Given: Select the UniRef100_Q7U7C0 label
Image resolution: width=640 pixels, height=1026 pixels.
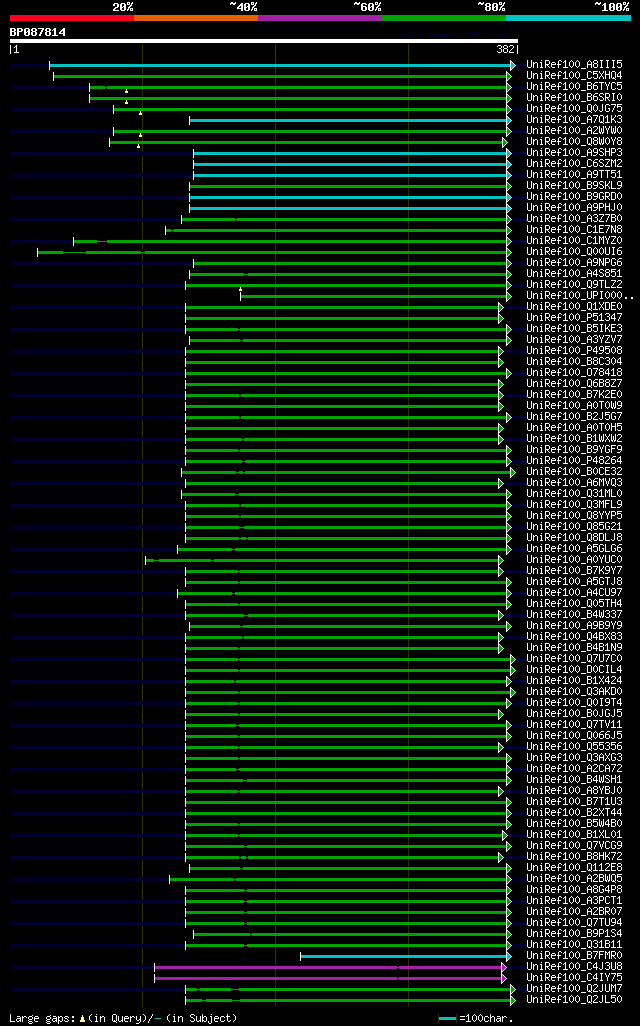Looking at the screenshot, I should pyautogui.click(x=574, y=658).
